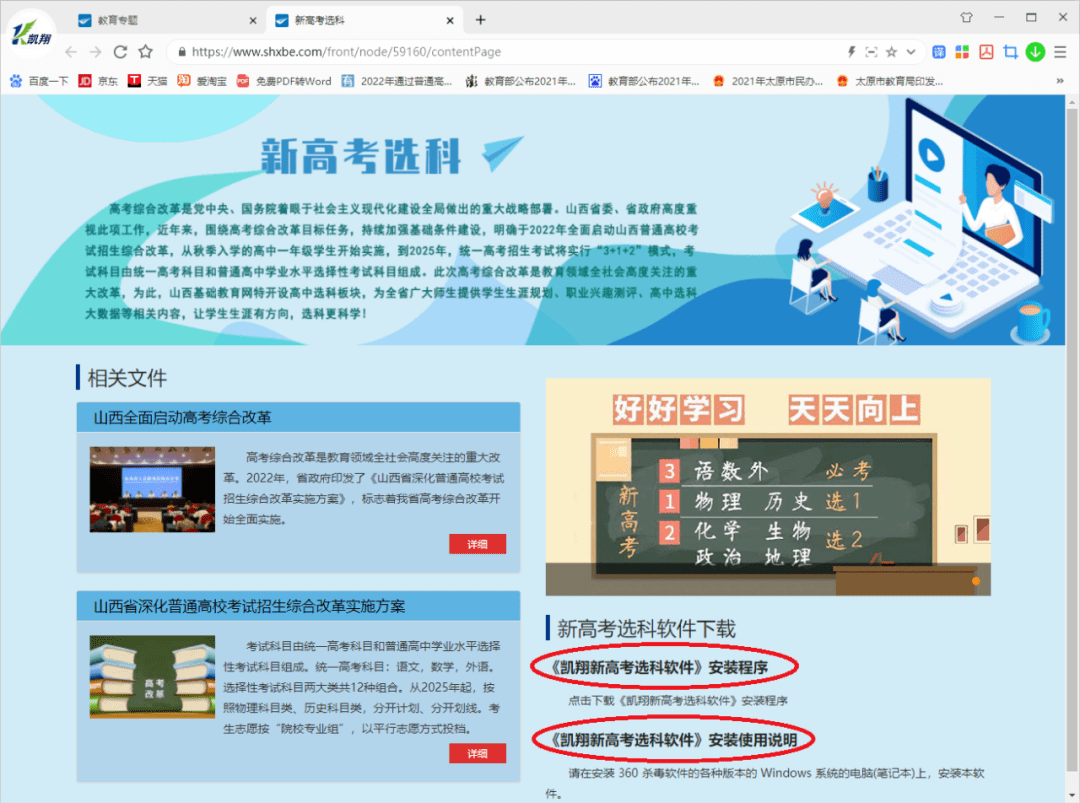Open the 百度一下 bookmark
1080x803 pixels.
[x=37, y=80]
